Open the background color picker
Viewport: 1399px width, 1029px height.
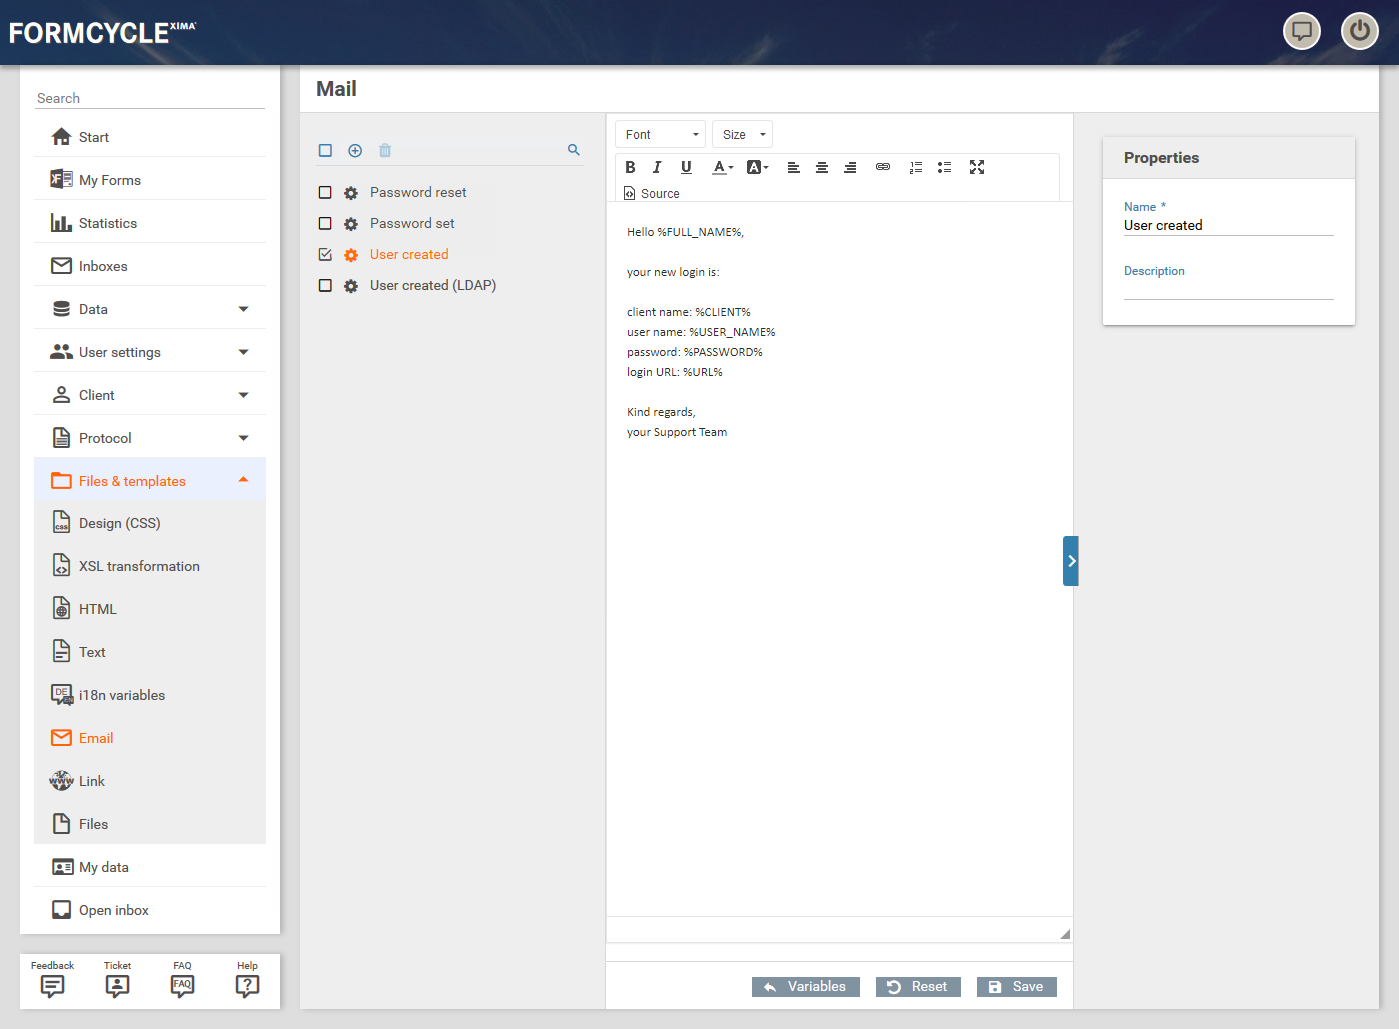coord(757,167)
